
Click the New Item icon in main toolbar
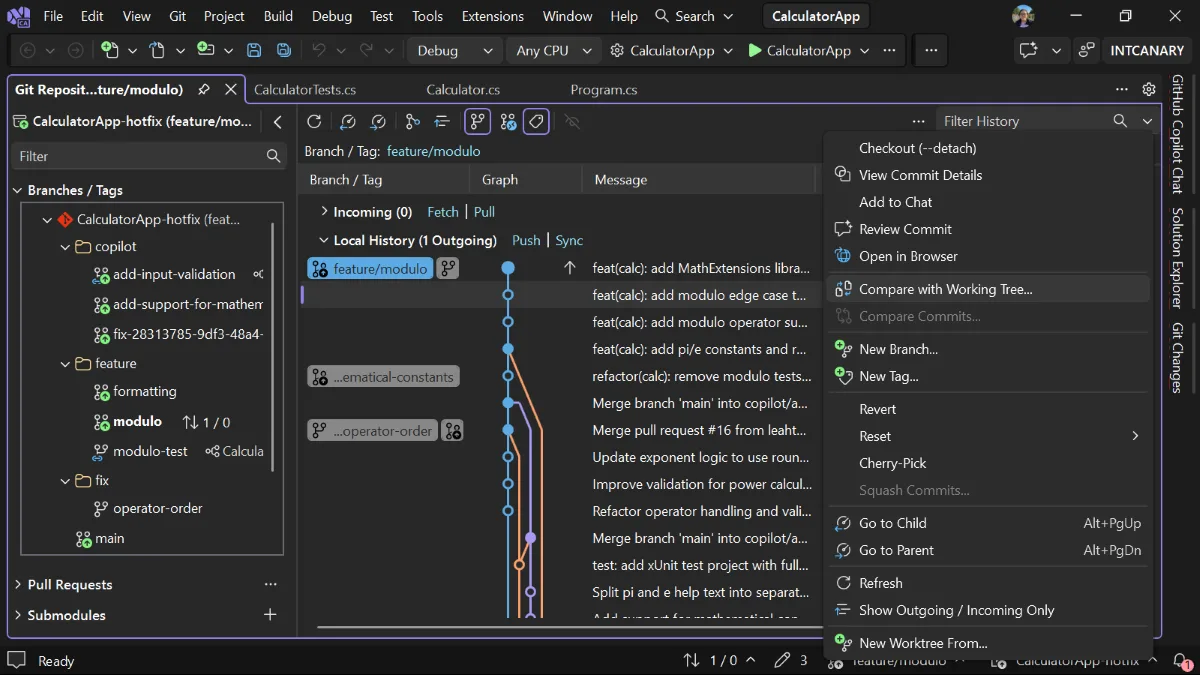pyautogui.click(x=109, y=51)
